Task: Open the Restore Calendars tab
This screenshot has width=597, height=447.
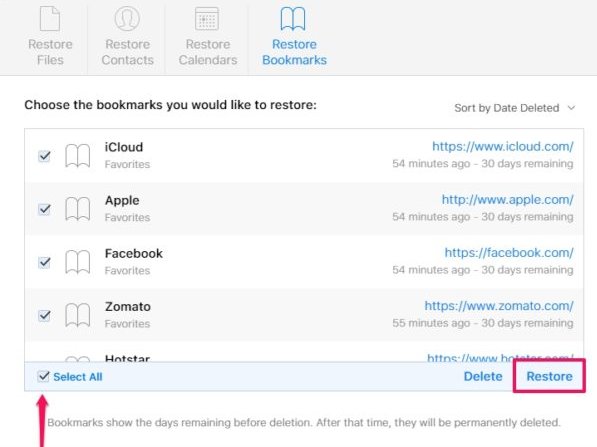Action: [208, 37]
